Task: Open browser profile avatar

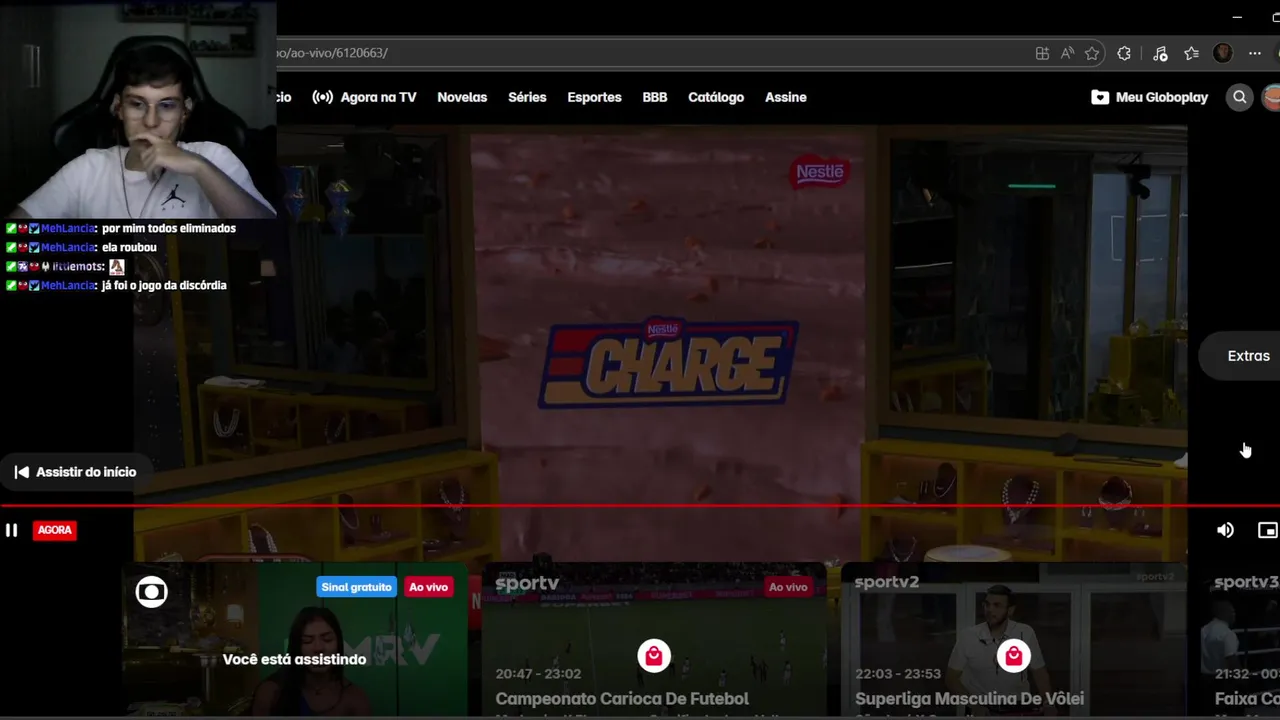Action: click(1222, 53)
